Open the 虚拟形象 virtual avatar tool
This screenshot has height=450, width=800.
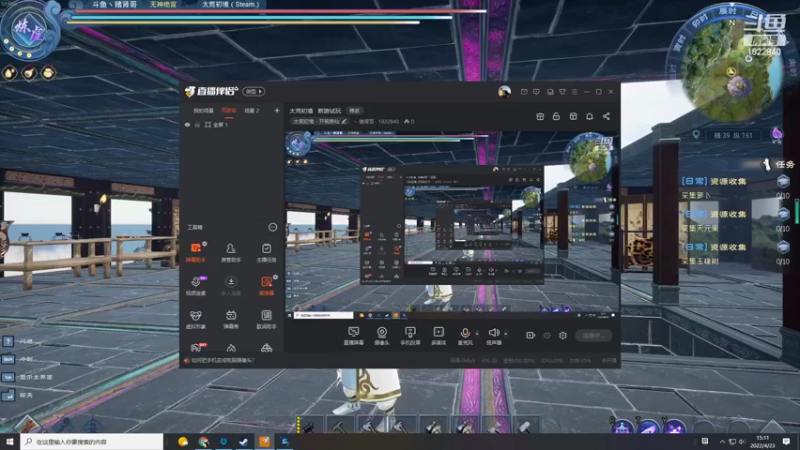click(195, 319)
